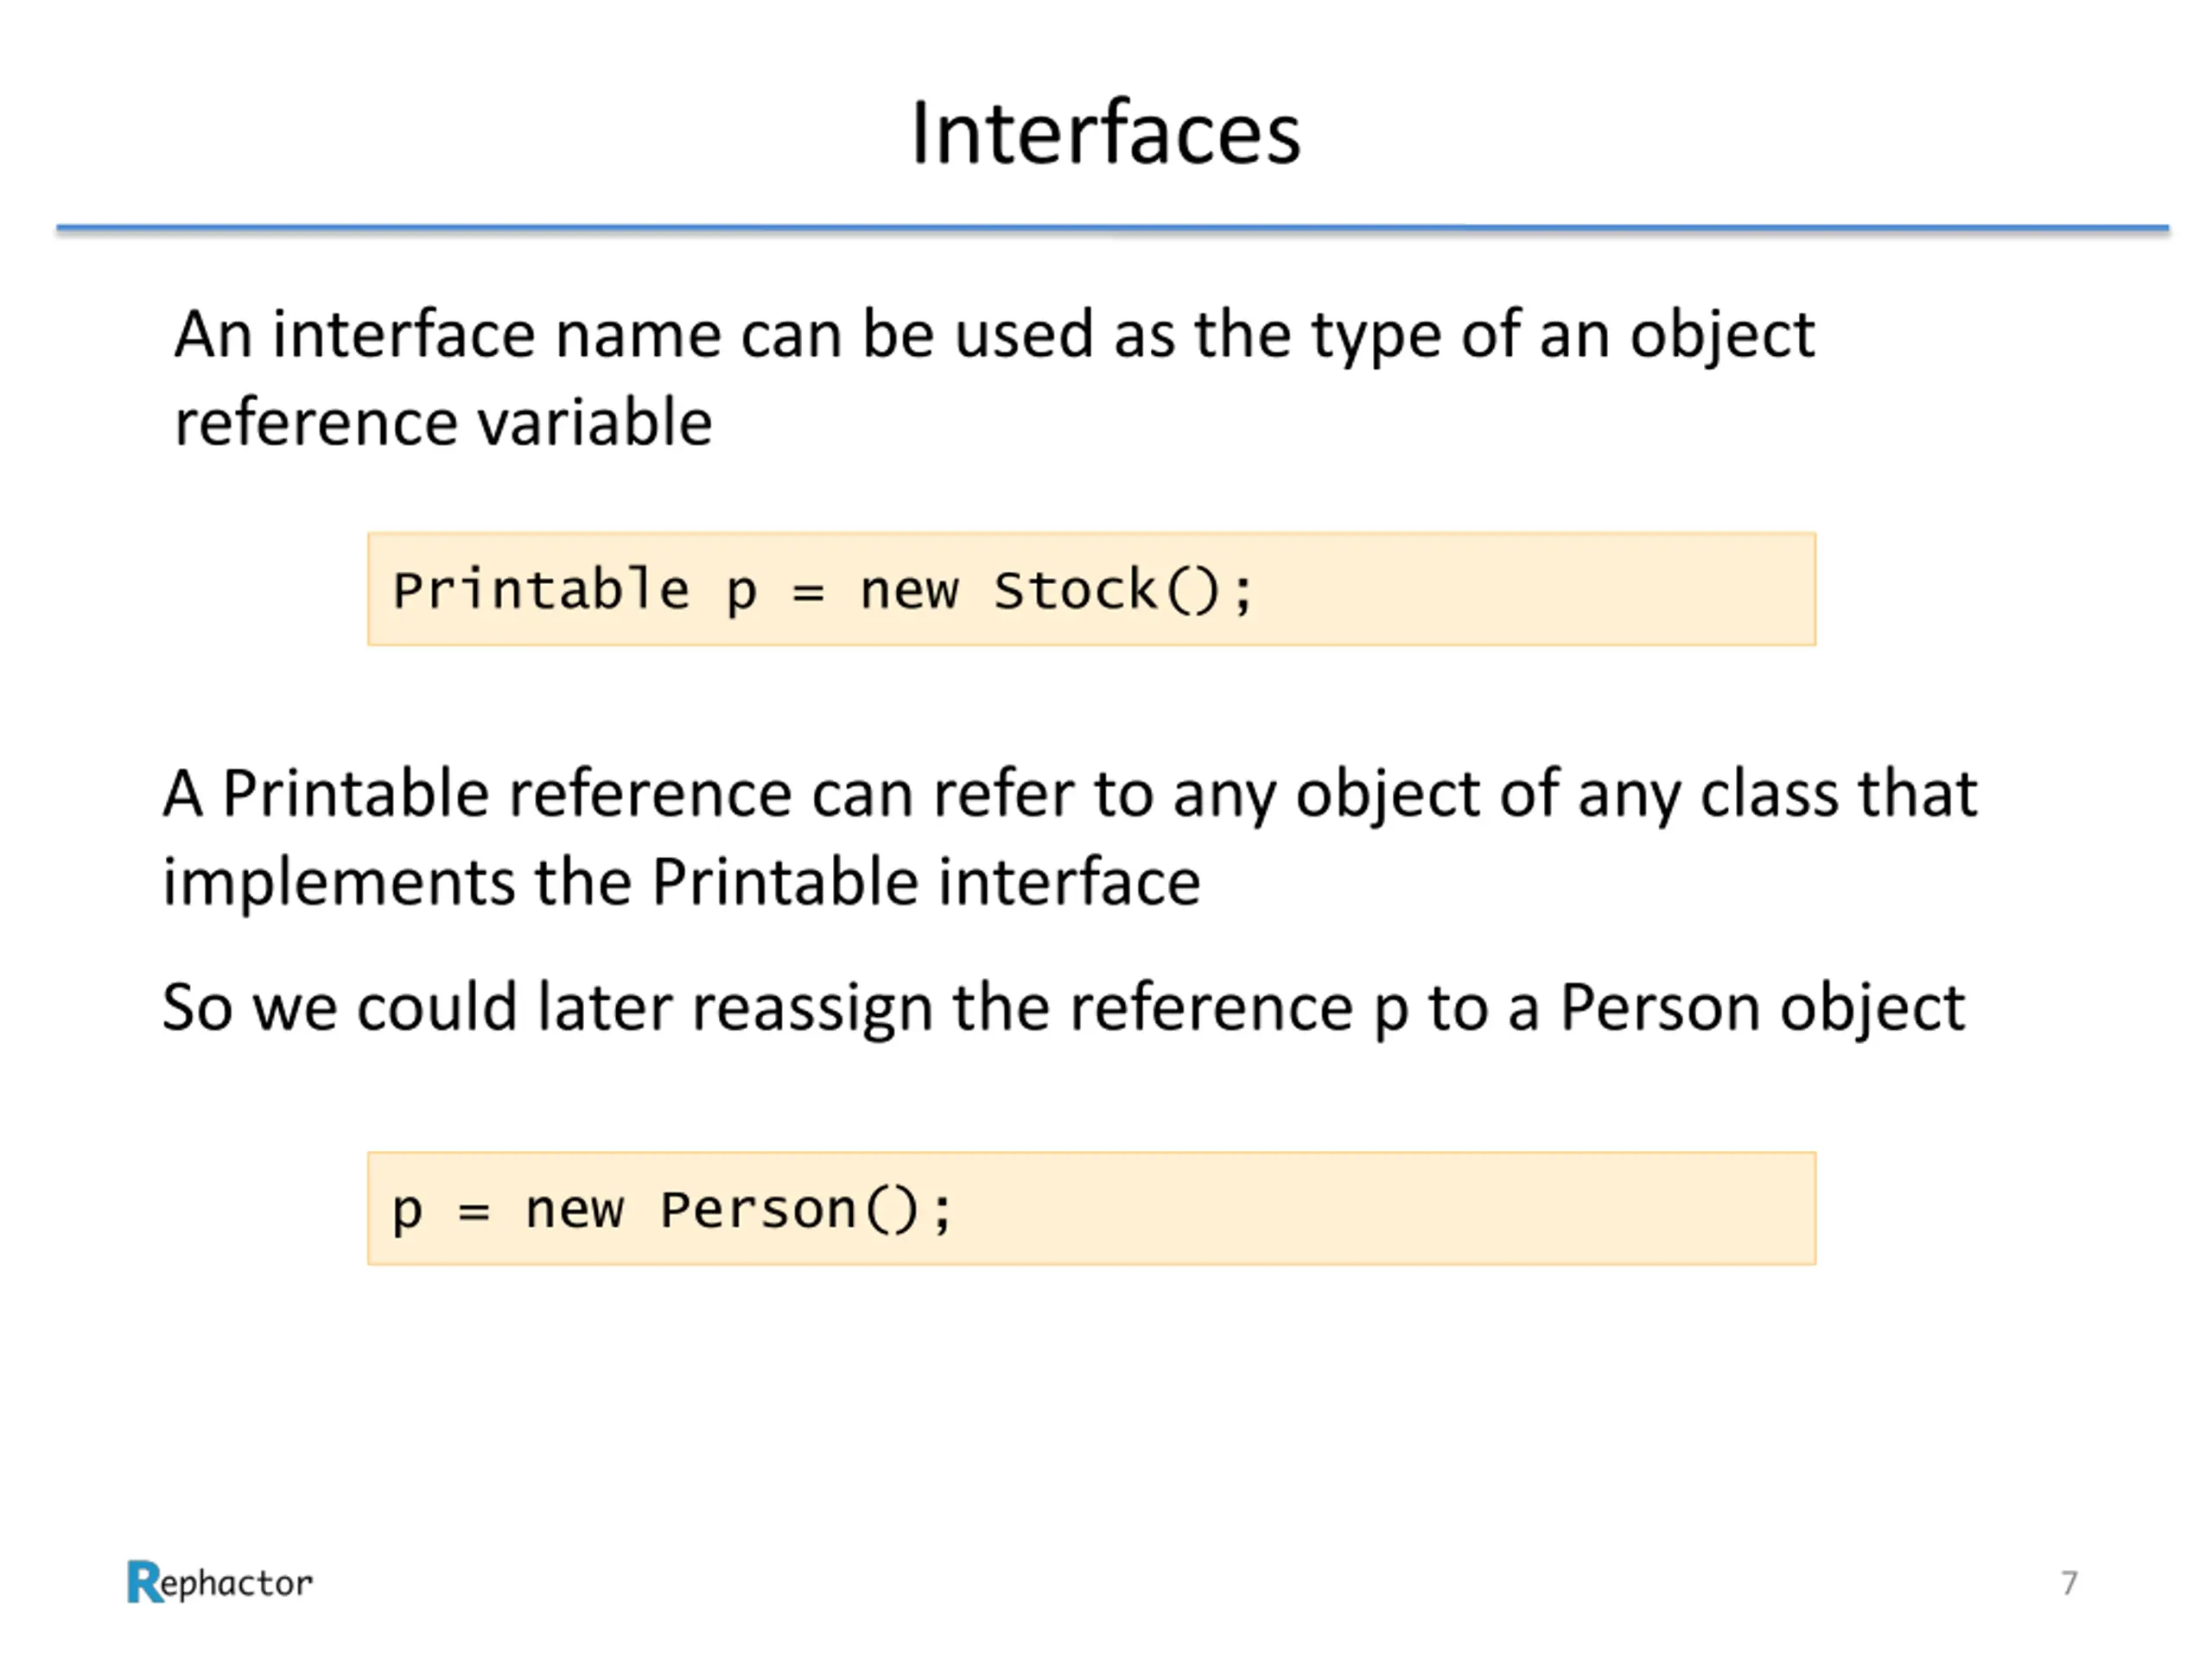
Task: Click the new keyword in the first code box
Action: click(x=909, y=591)
